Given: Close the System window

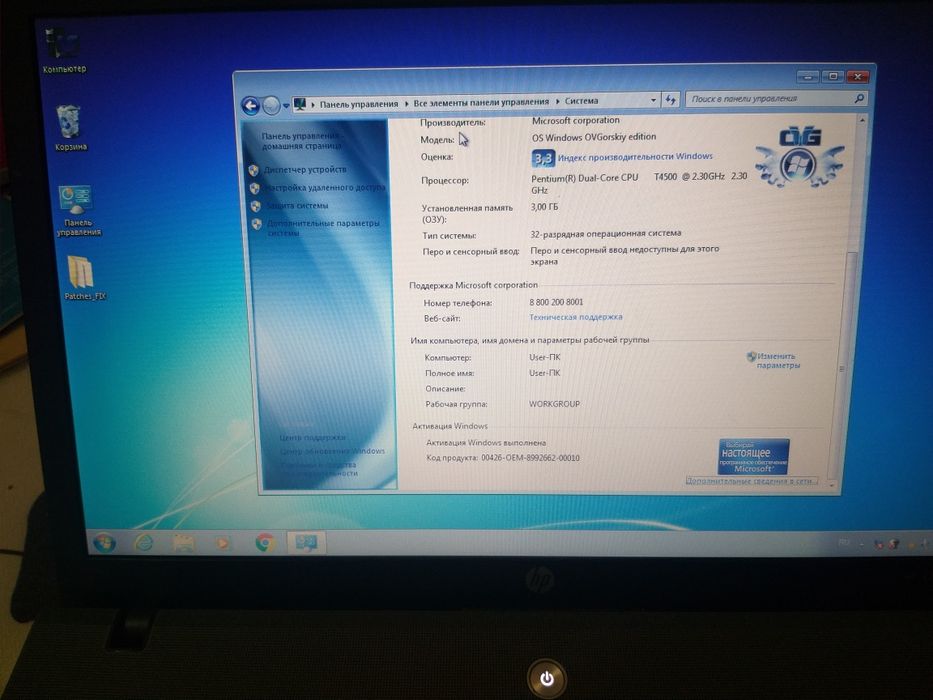Looking at the screenshot, I should (x=857, y=76).
